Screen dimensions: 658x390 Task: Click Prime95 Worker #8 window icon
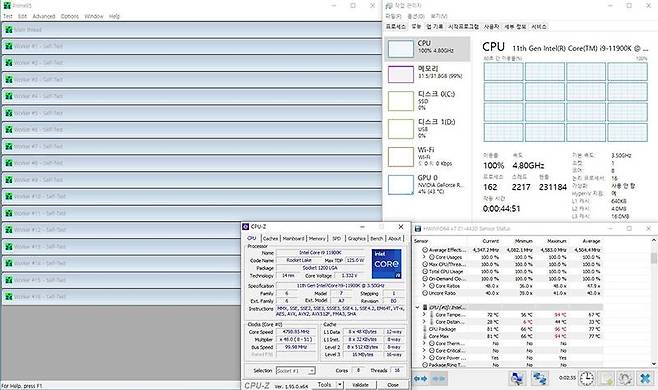pyautogui.click(x=8, y=163)
